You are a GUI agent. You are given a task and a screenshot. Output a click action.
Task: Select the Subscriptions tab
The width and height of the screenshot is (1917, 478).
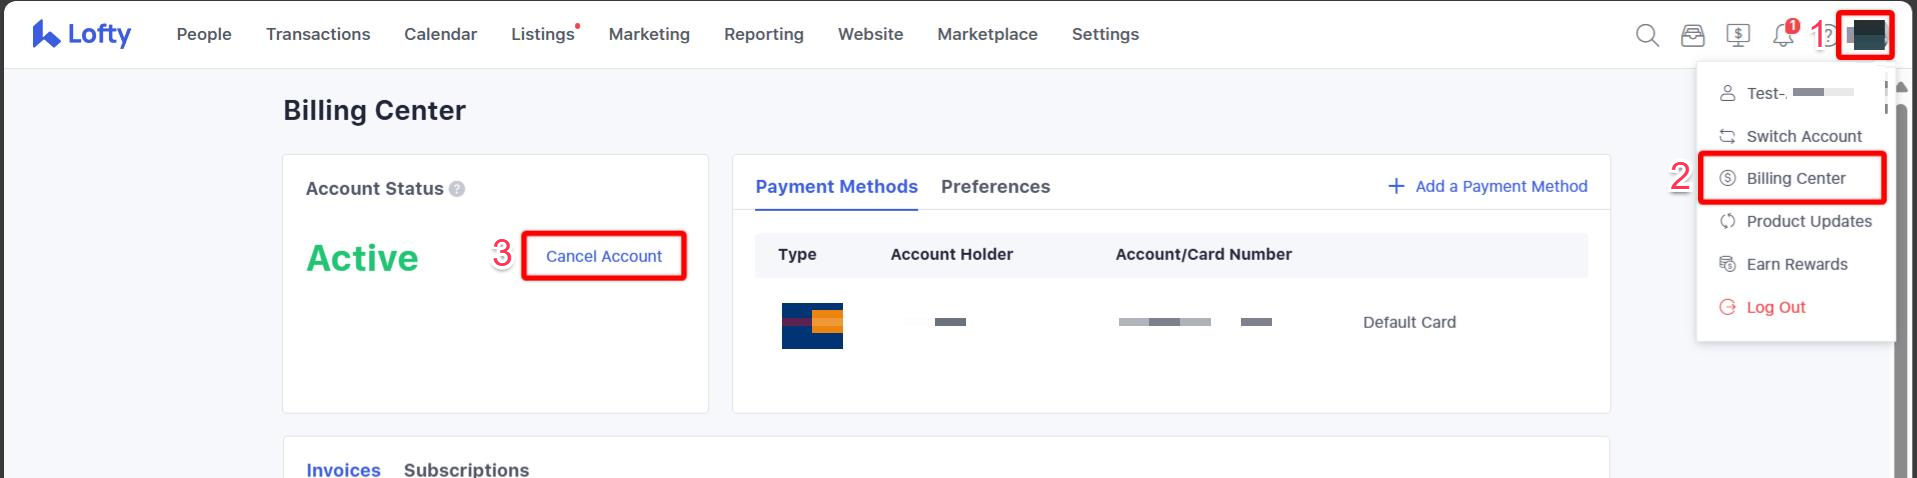[x=466, y=469]
